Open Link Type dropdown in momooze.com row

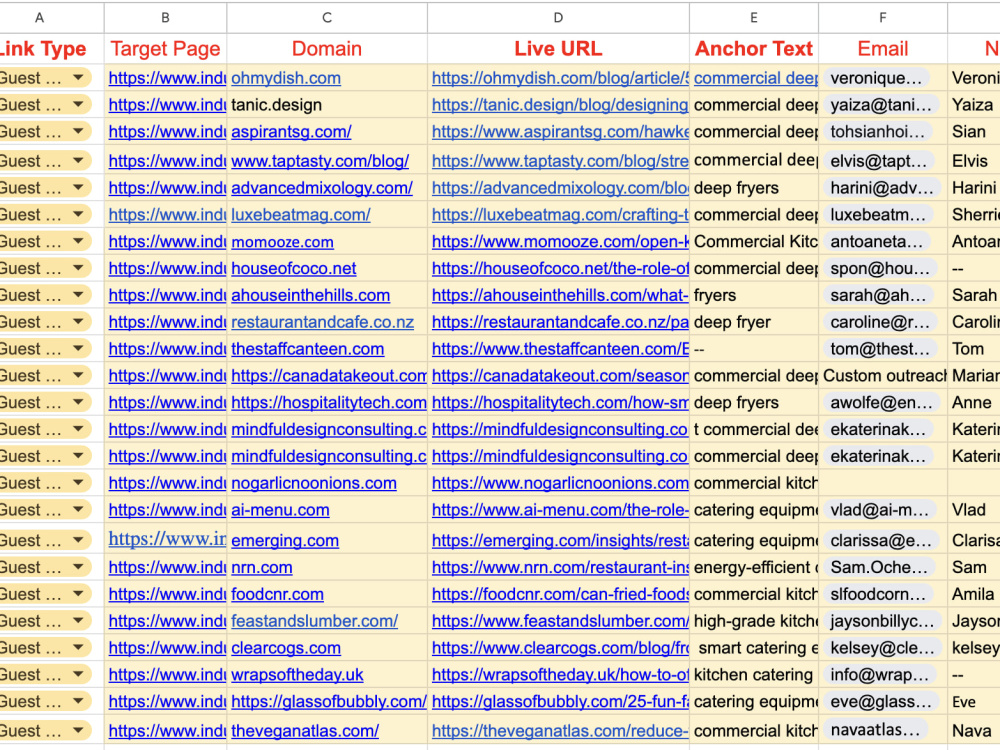[78, 242]
